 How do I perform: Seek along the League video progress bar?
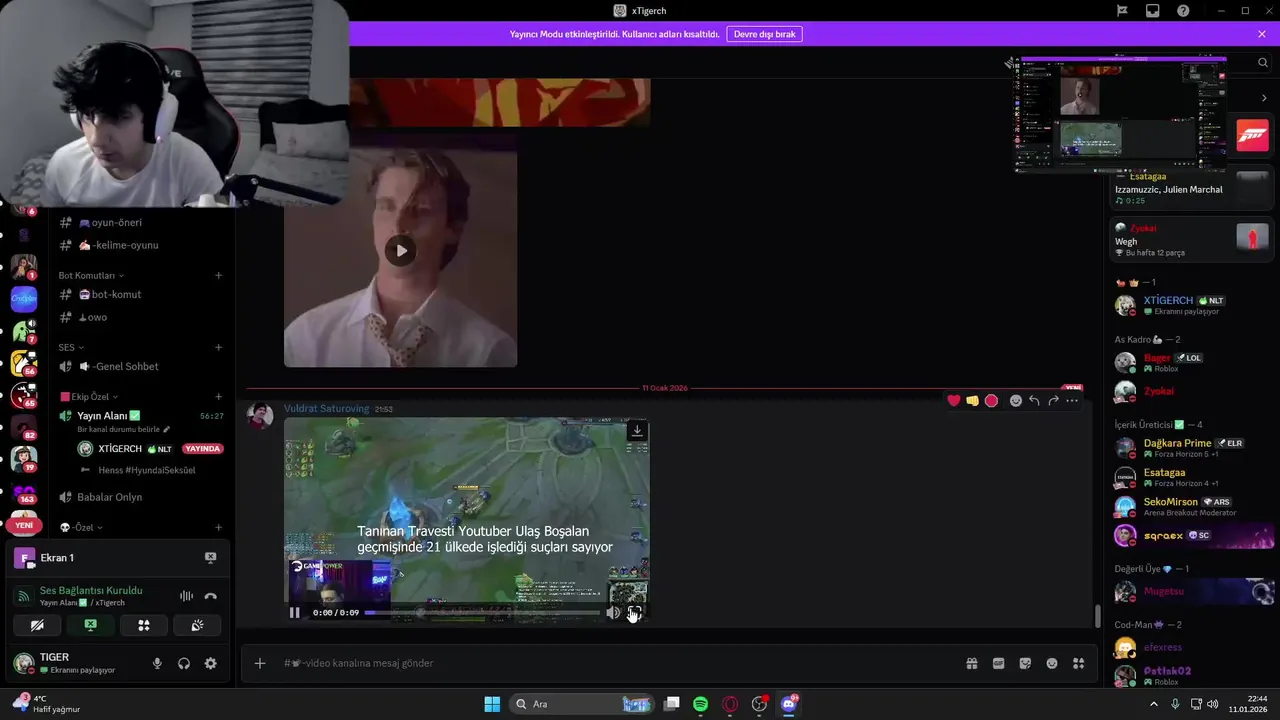(482, 613)
